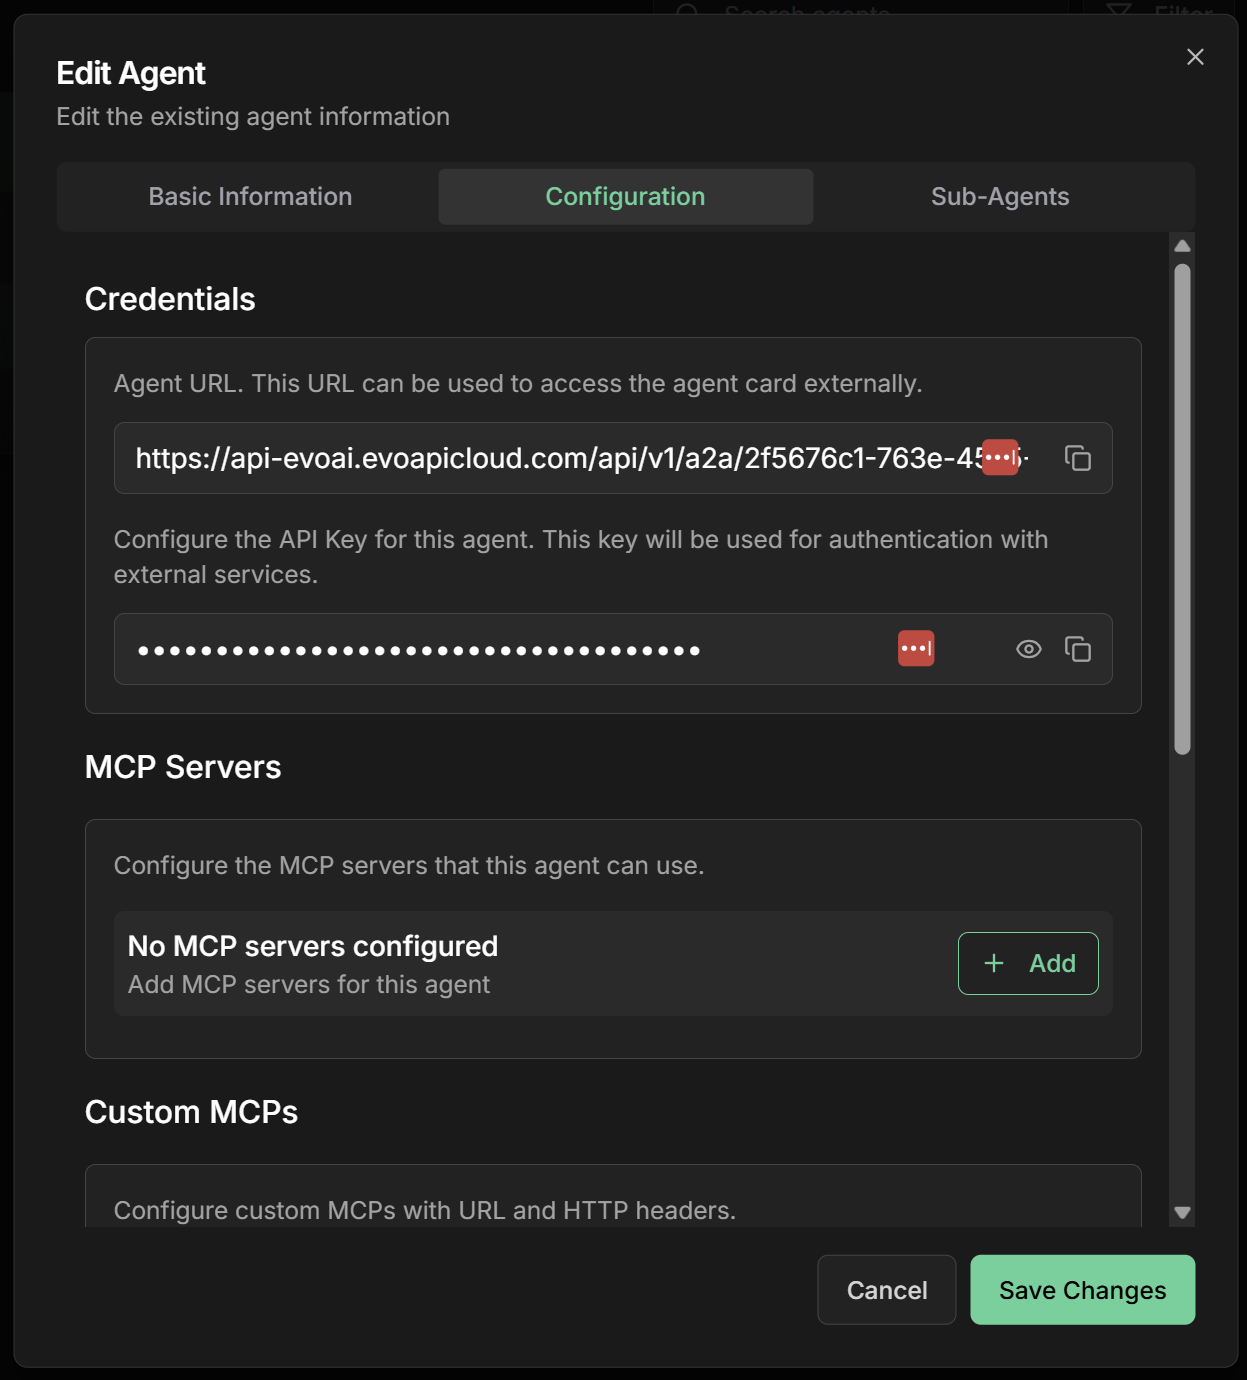The image size is (1247, 1380).
Task: Copy the Agent URL to clipboard
Action: [x=1080, y=458]
